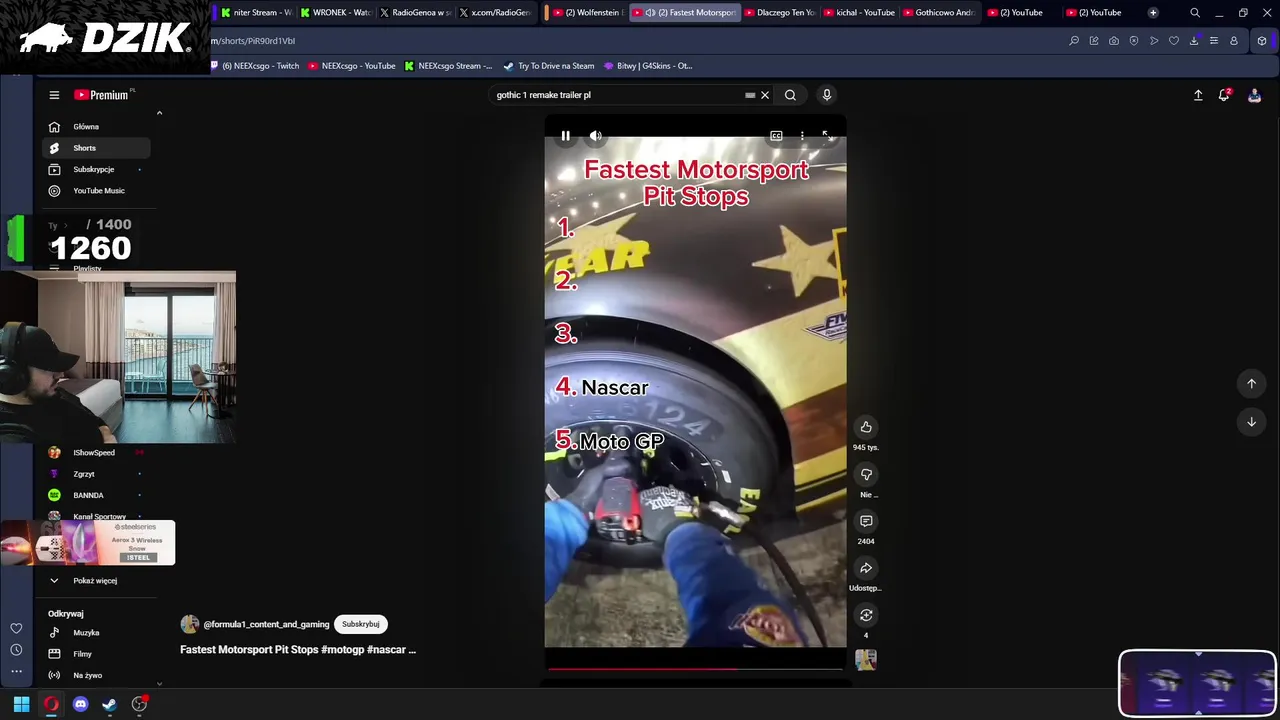Open the on-screen keyboard icon in search box

click(x=750, y=95)
